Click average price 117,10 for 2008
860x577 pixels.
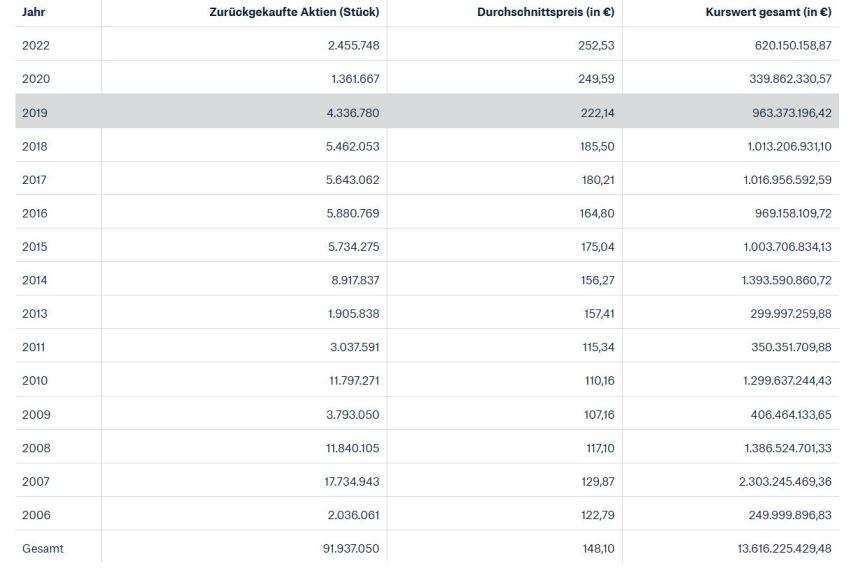(597, 448)
